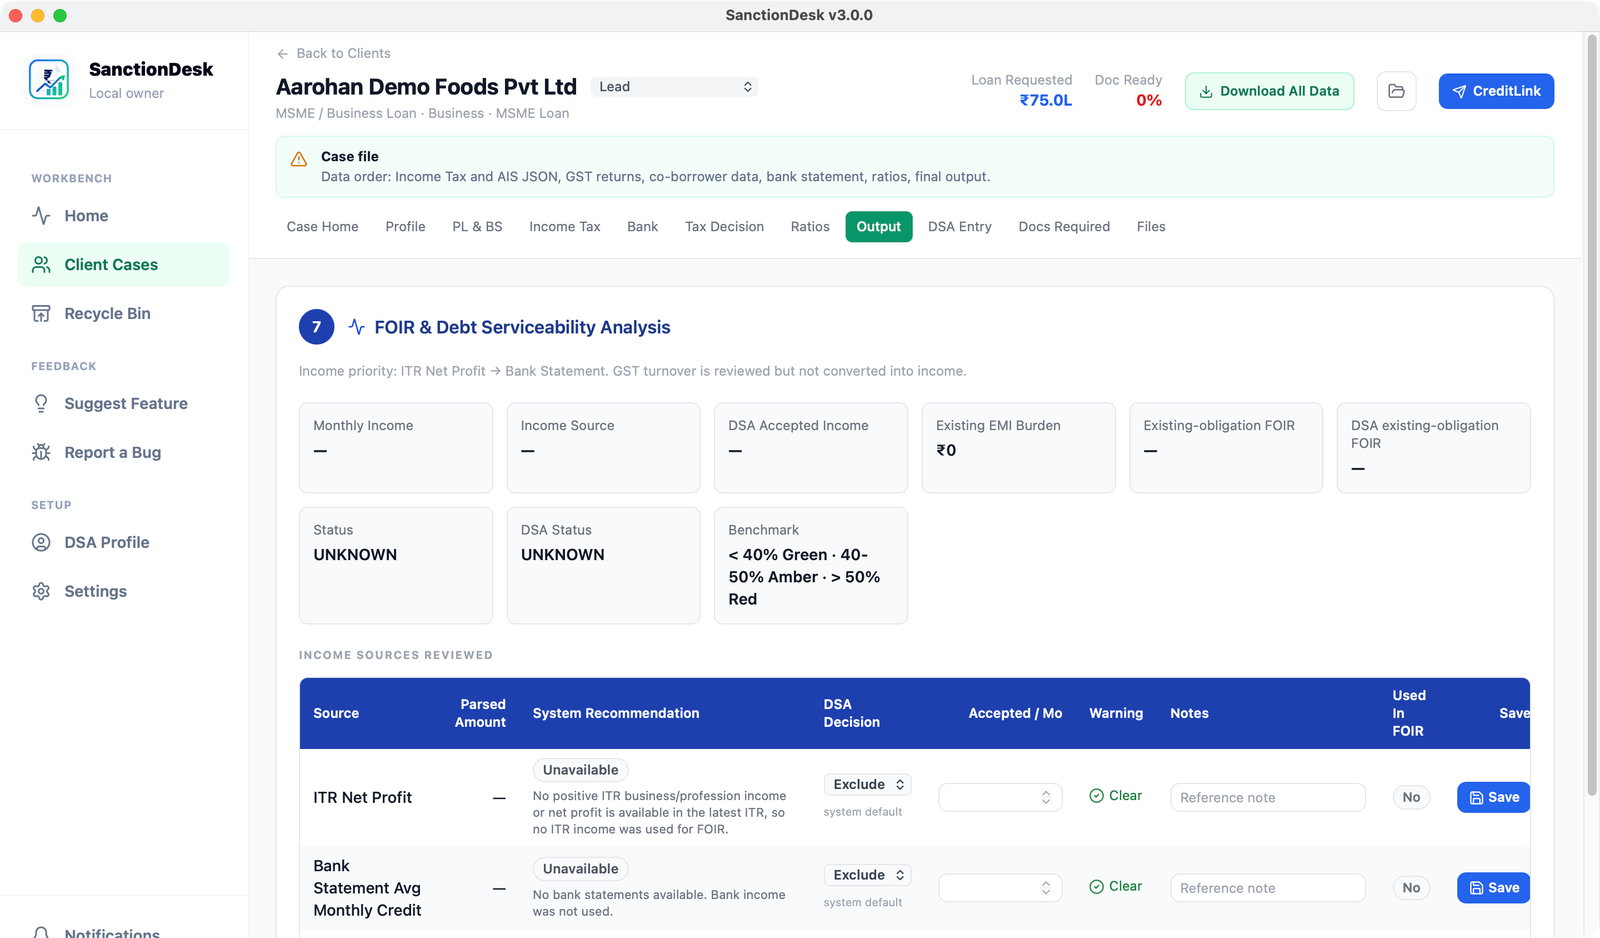Click the Client Cases people icon
The image size is (1600, 938).
tap(41, 264)
